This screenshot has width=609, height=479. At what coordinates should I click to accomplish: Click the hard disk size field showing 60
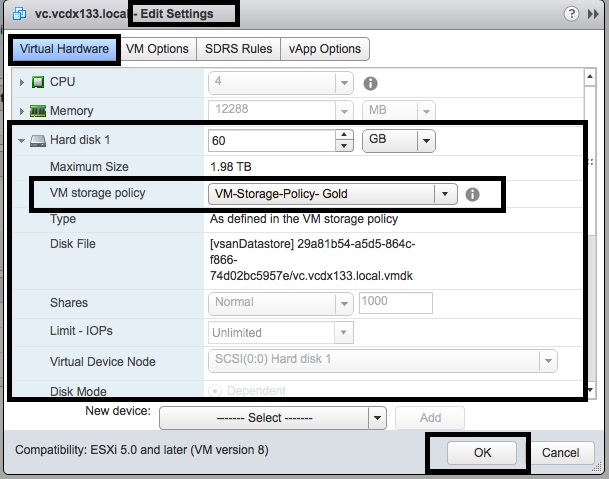click(x=272, y=141)
